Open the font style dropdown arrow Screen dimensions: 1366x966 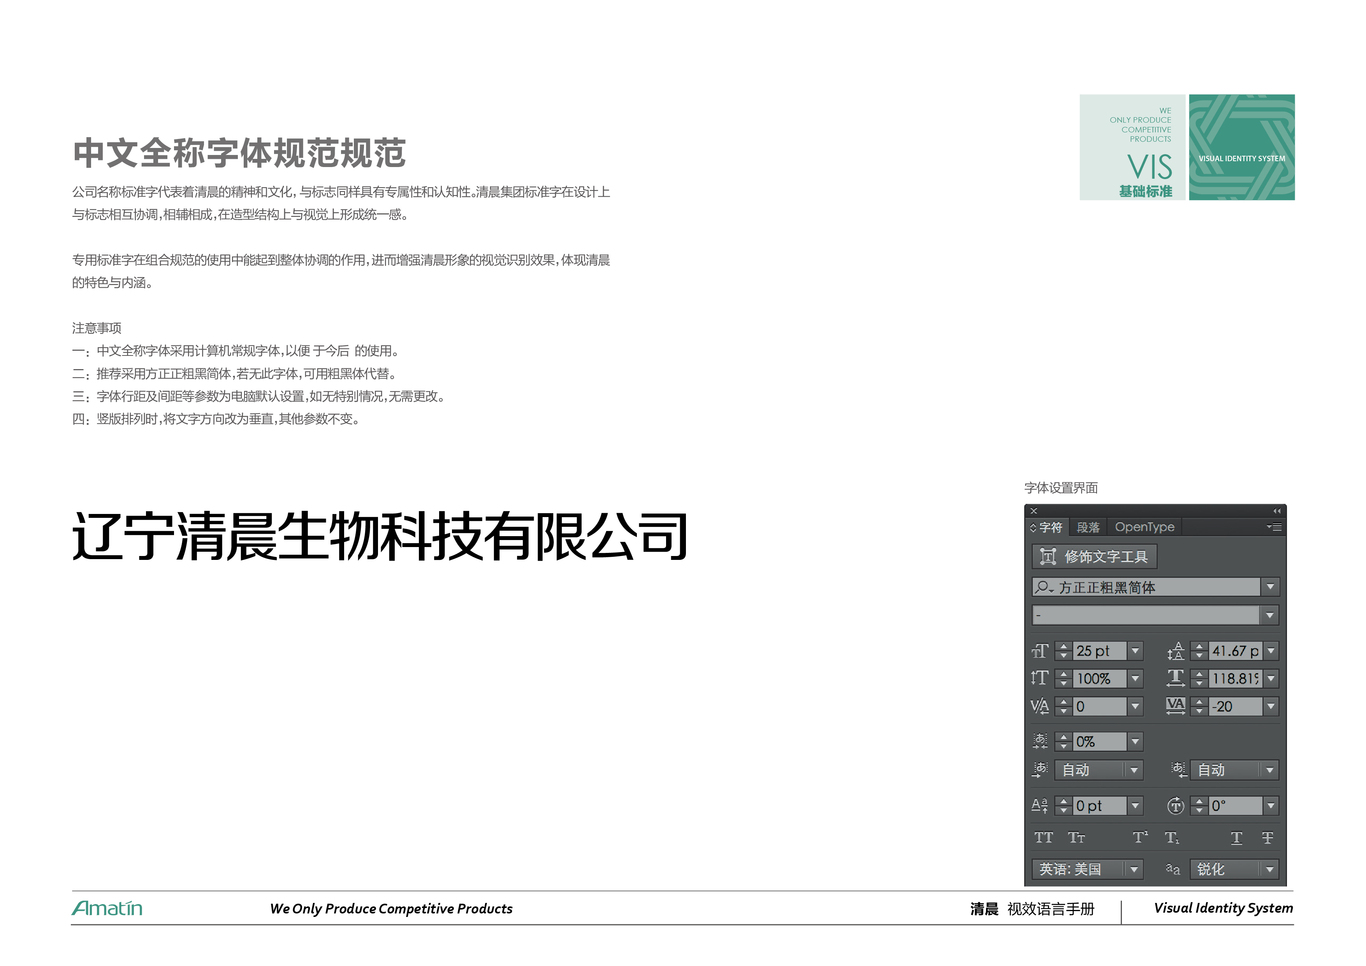(x=1270, y=615)
